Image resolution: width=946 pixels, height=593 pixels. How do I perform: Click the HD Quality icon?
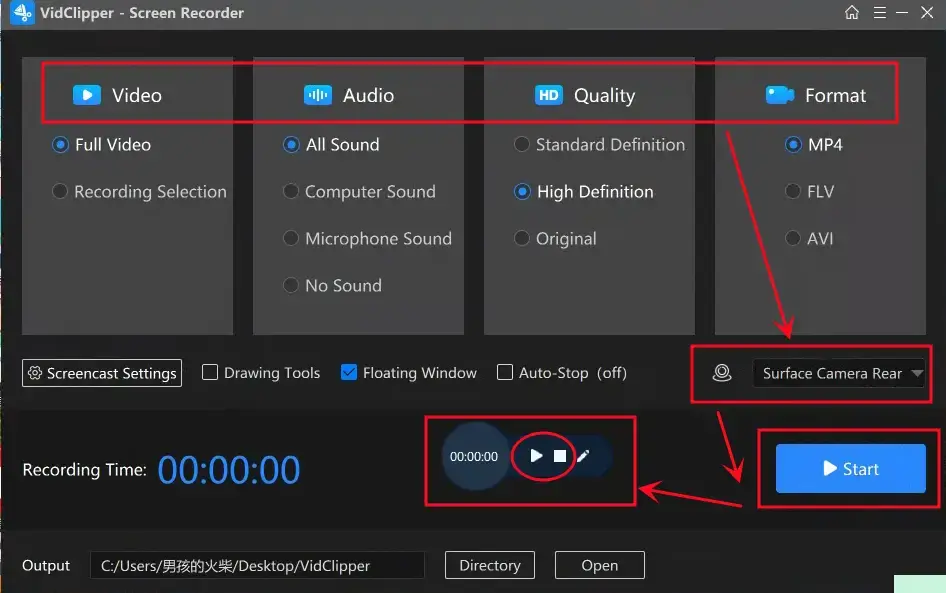pos(548,95)
